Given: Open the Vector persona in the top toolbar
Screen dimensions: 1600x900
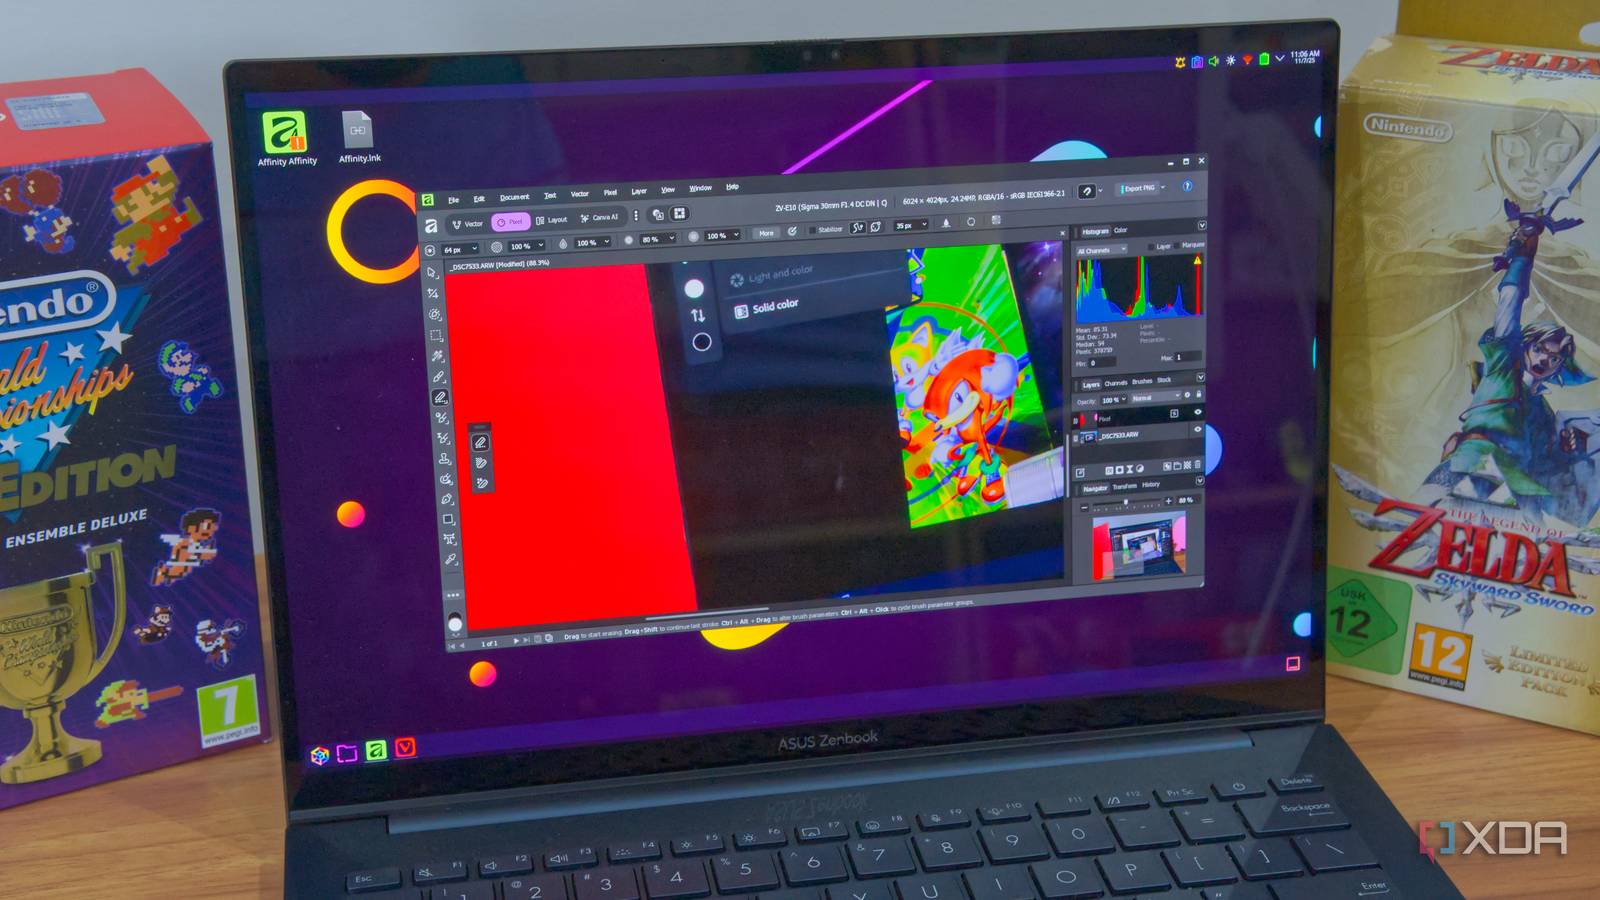Looking at the screenshot, I should click(468, 224).
